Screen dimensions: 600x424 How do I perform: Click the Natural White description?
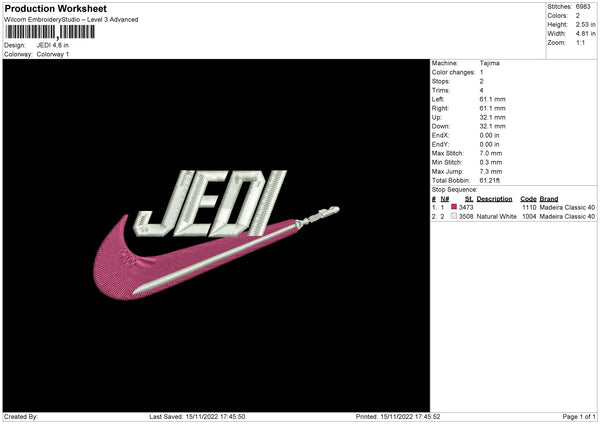(x=497, y=216)
